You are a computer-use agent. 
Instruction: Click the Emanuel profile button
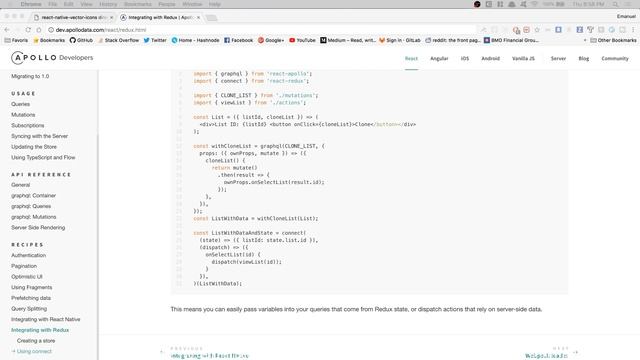pyautogui.click(x=626, y=16)
